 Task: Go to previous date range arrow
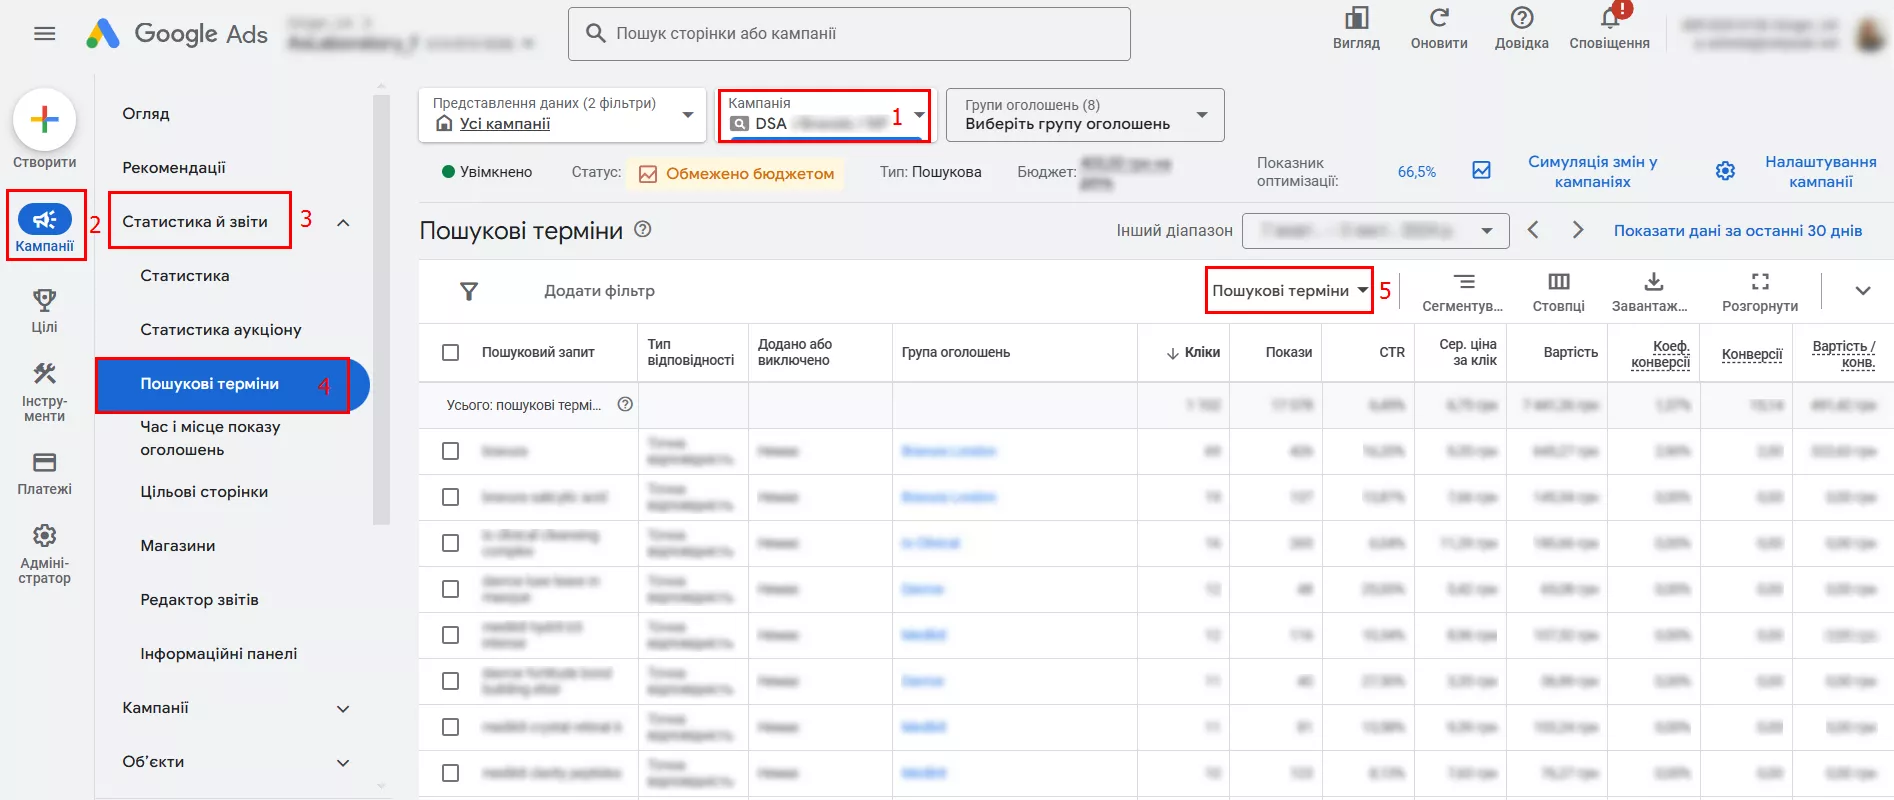pos(1533,230)
